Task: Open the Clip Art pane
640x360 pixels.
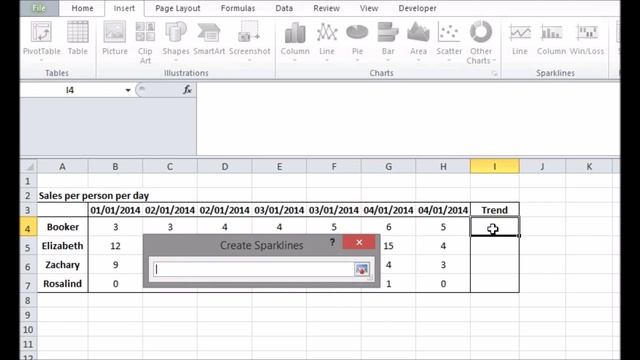Action: pyautogui.click(x=145, y=43)
